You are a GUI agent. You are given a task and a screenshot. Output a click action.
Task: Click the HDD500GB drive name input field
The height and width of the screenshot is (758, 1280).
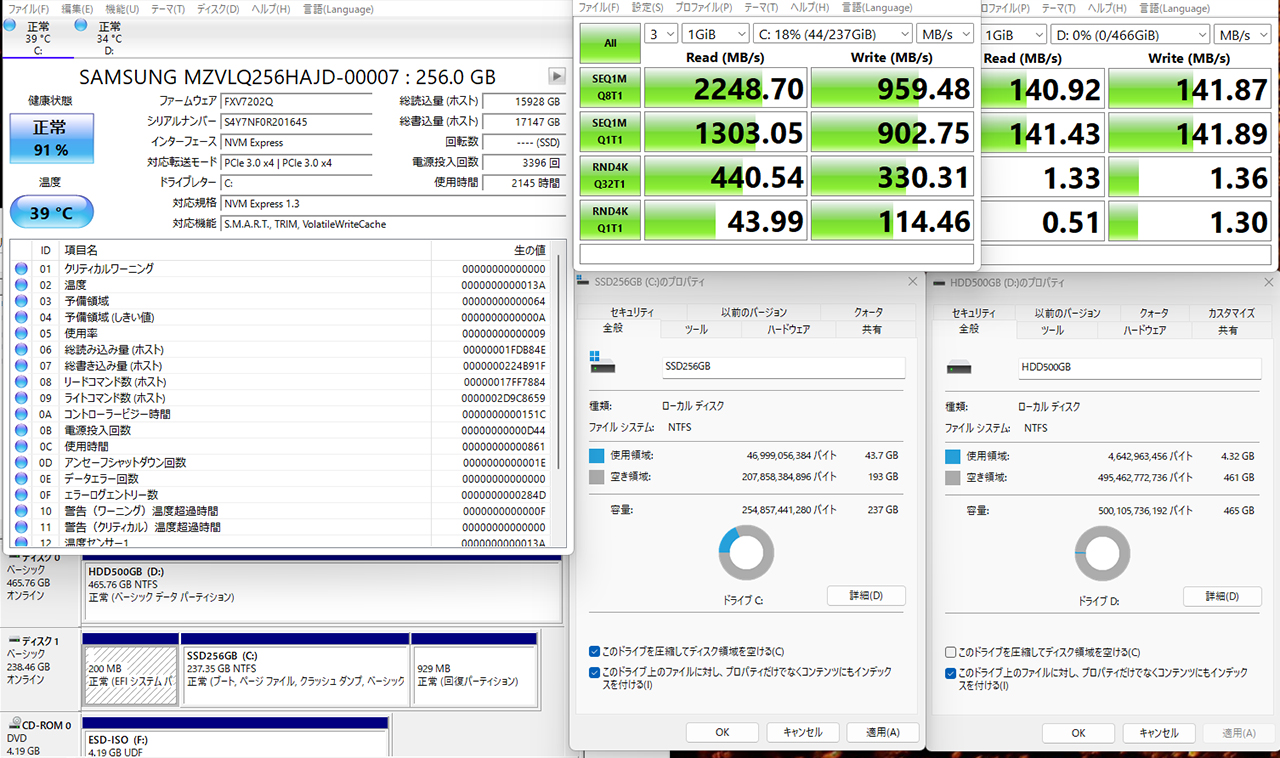coord(1139,367)
